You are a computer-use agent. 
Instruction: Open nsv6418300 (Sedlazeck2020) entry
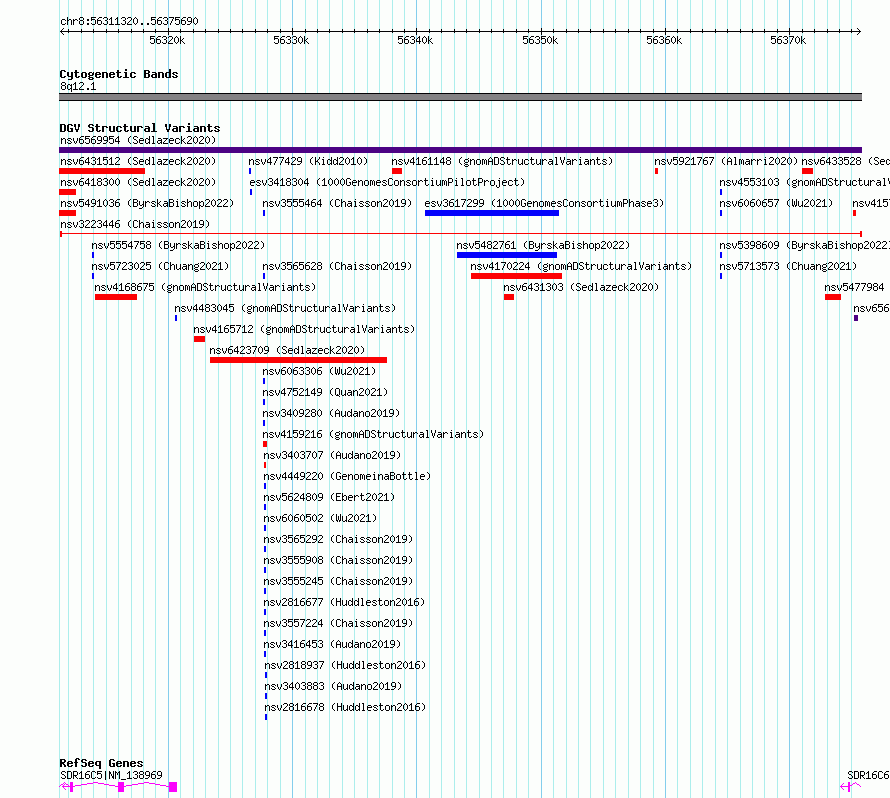click(138, 182)
